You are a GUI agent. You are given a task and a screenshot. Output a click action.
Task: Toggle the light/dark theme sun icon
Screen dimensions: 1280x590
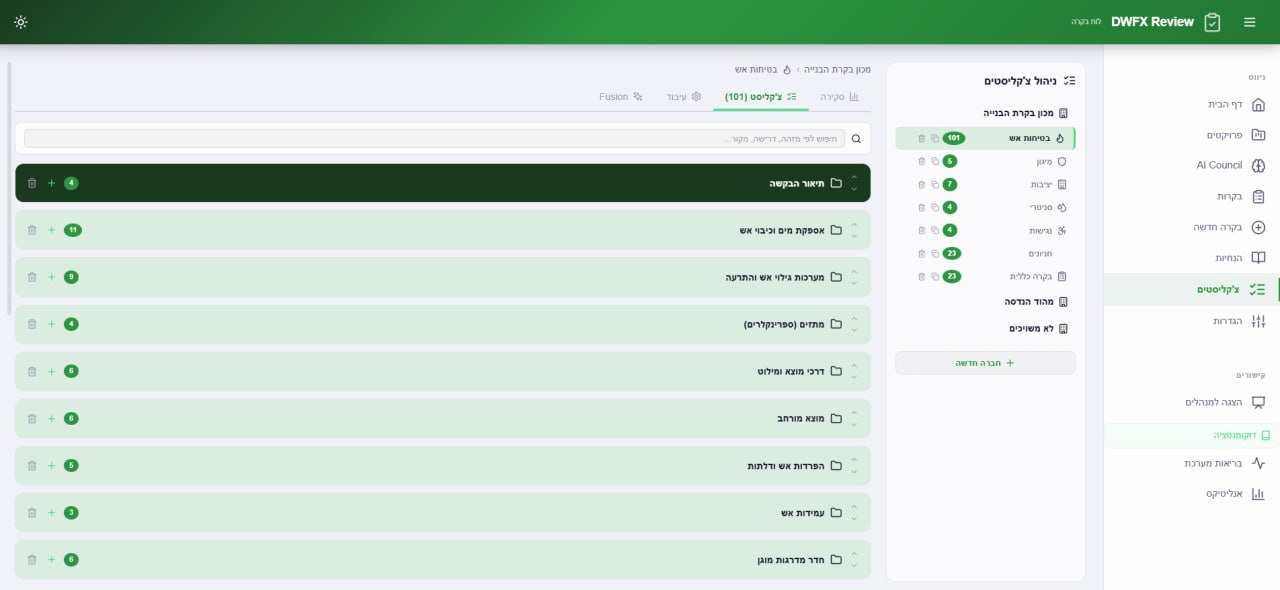(x=21, y=22)
